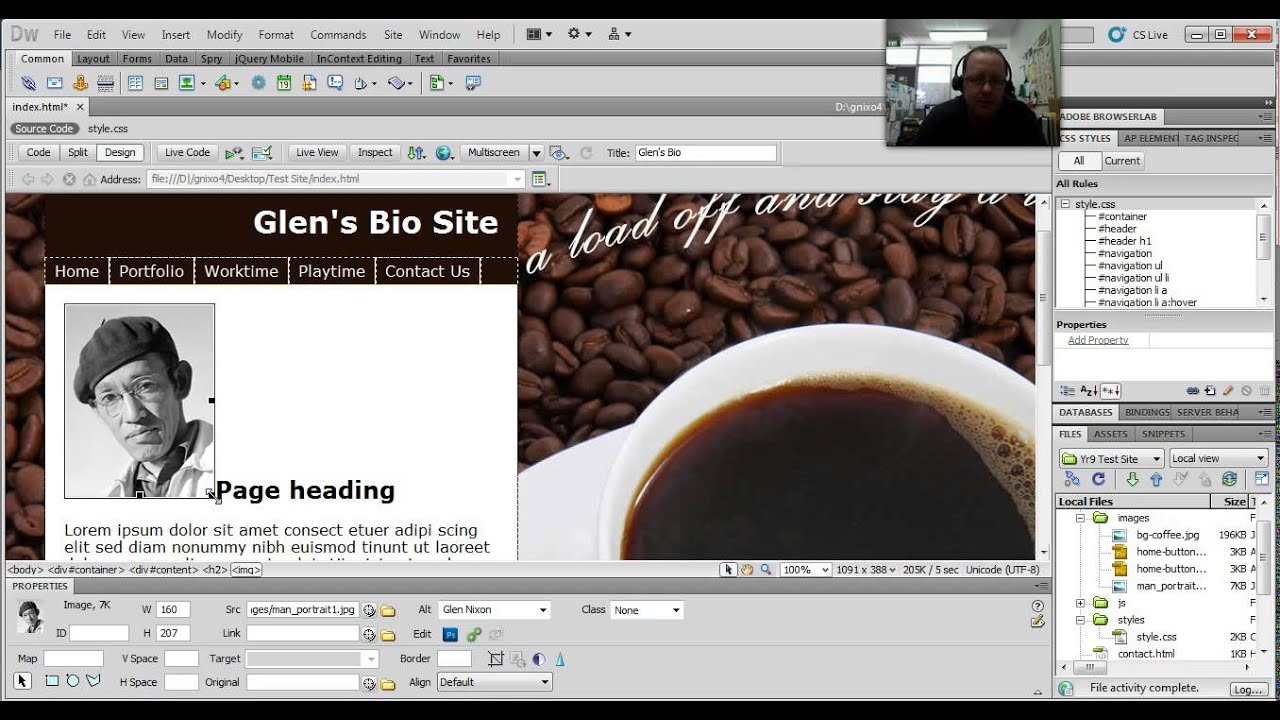
Task: Select the Hand tool in status bar
Action: pyautogui.click(x=747, y=570)
